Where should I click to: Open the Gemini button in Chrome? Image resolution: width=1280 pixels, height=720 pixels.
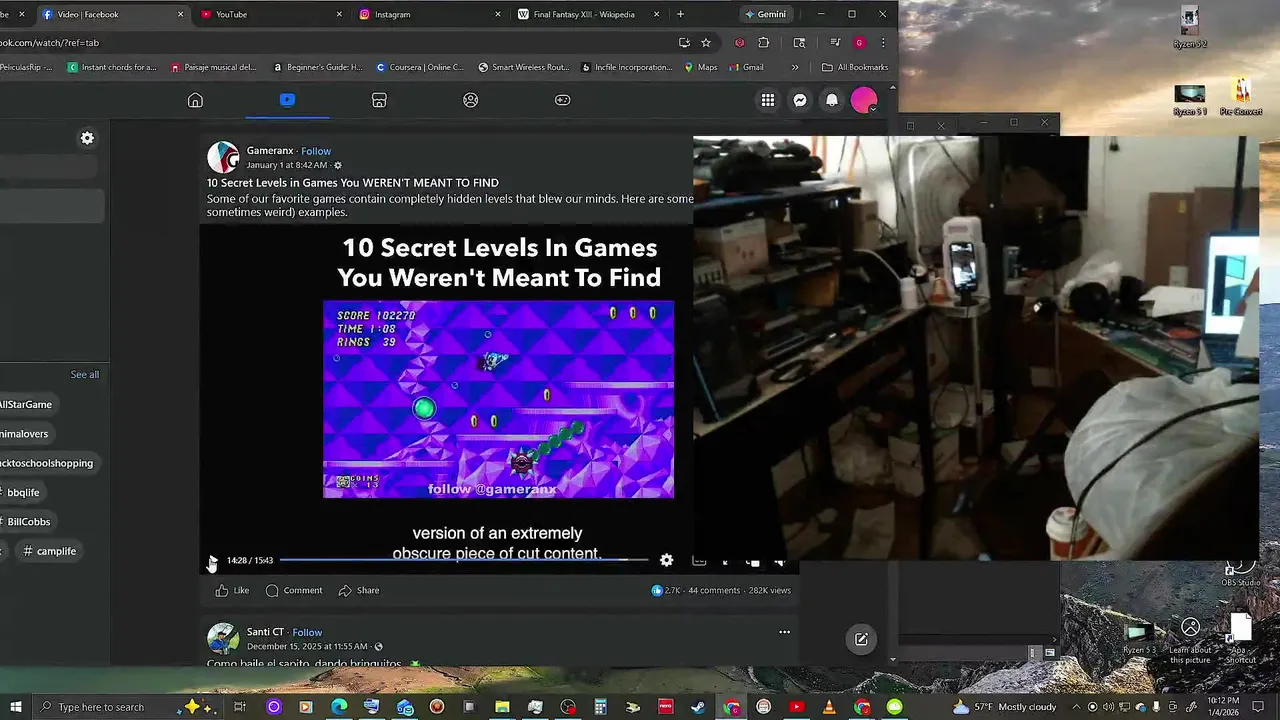pos(767,14)
